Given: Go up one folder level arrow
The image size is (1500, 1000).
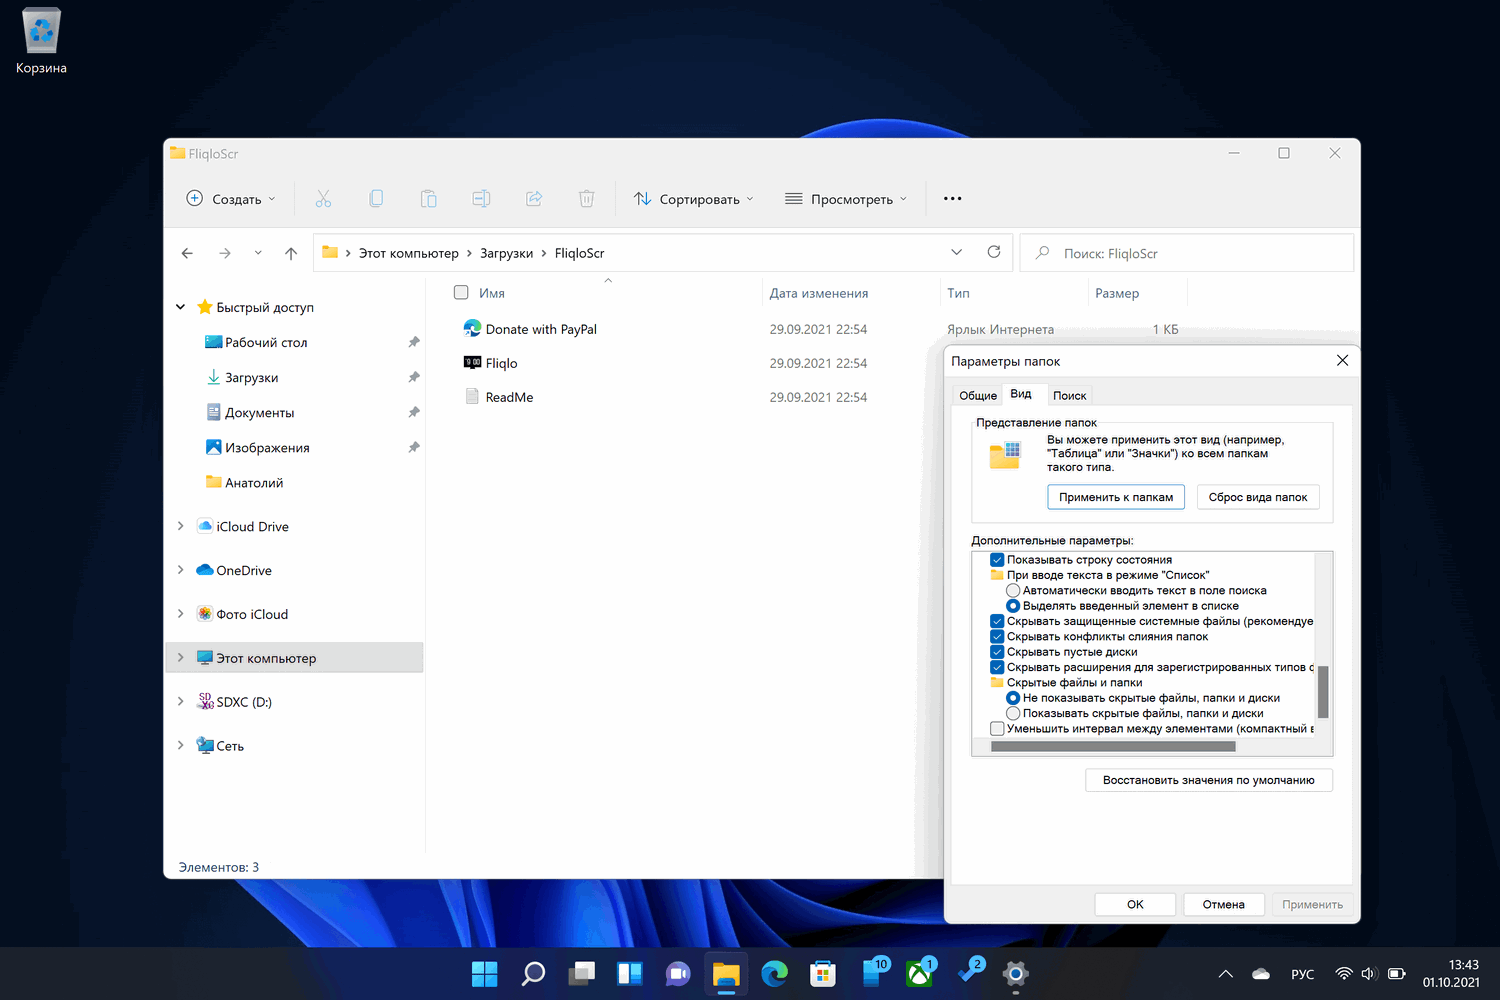Looking at the screenshot, I should click(x=291, y=253).
